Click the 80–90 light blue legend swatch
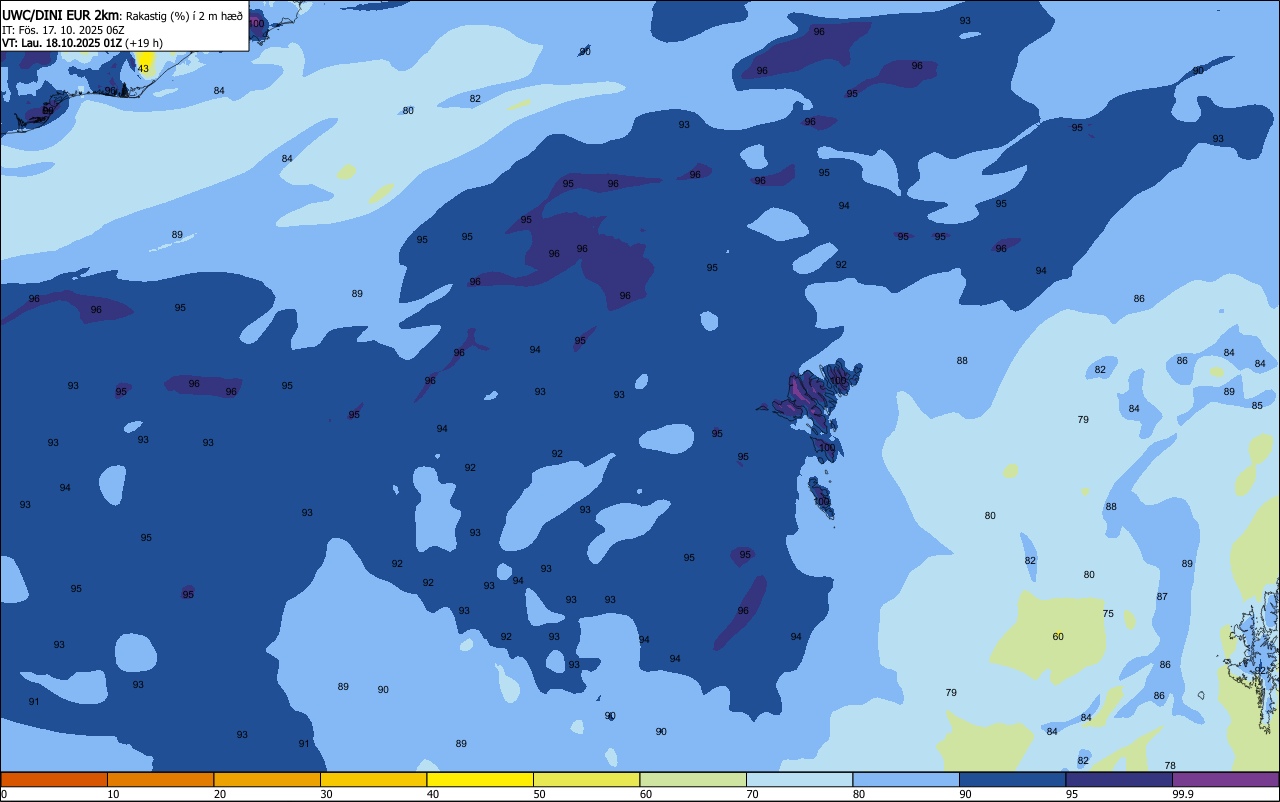 (906, 779)
